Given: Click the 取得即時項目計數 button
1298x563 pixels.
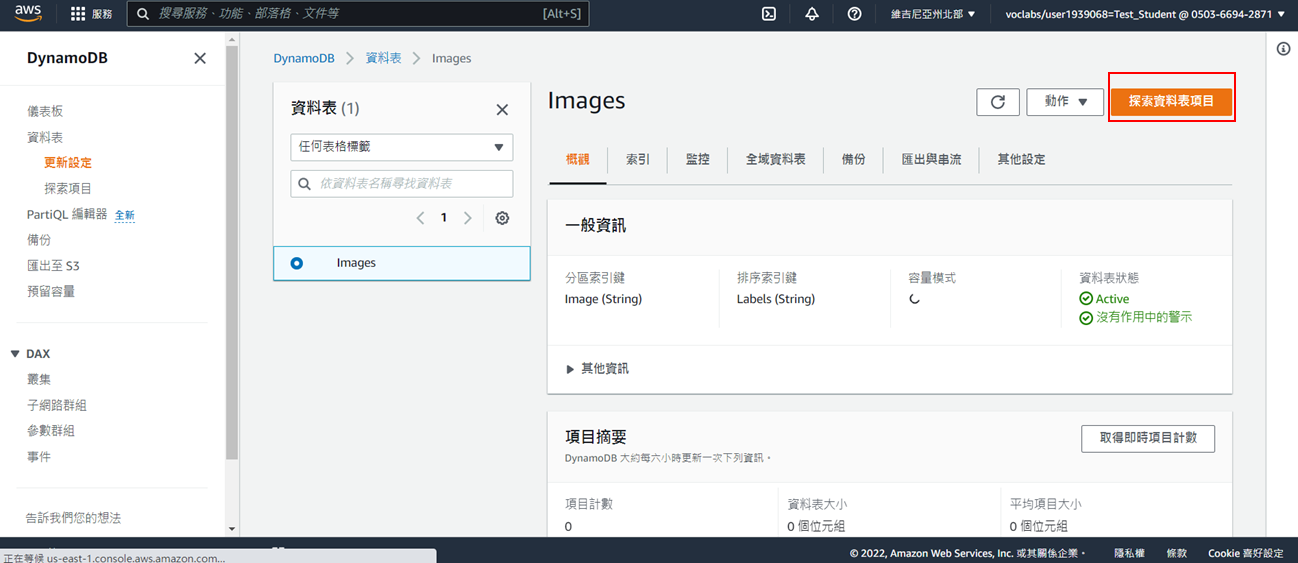Looking at the screenshot, I should coord(1148,438).
